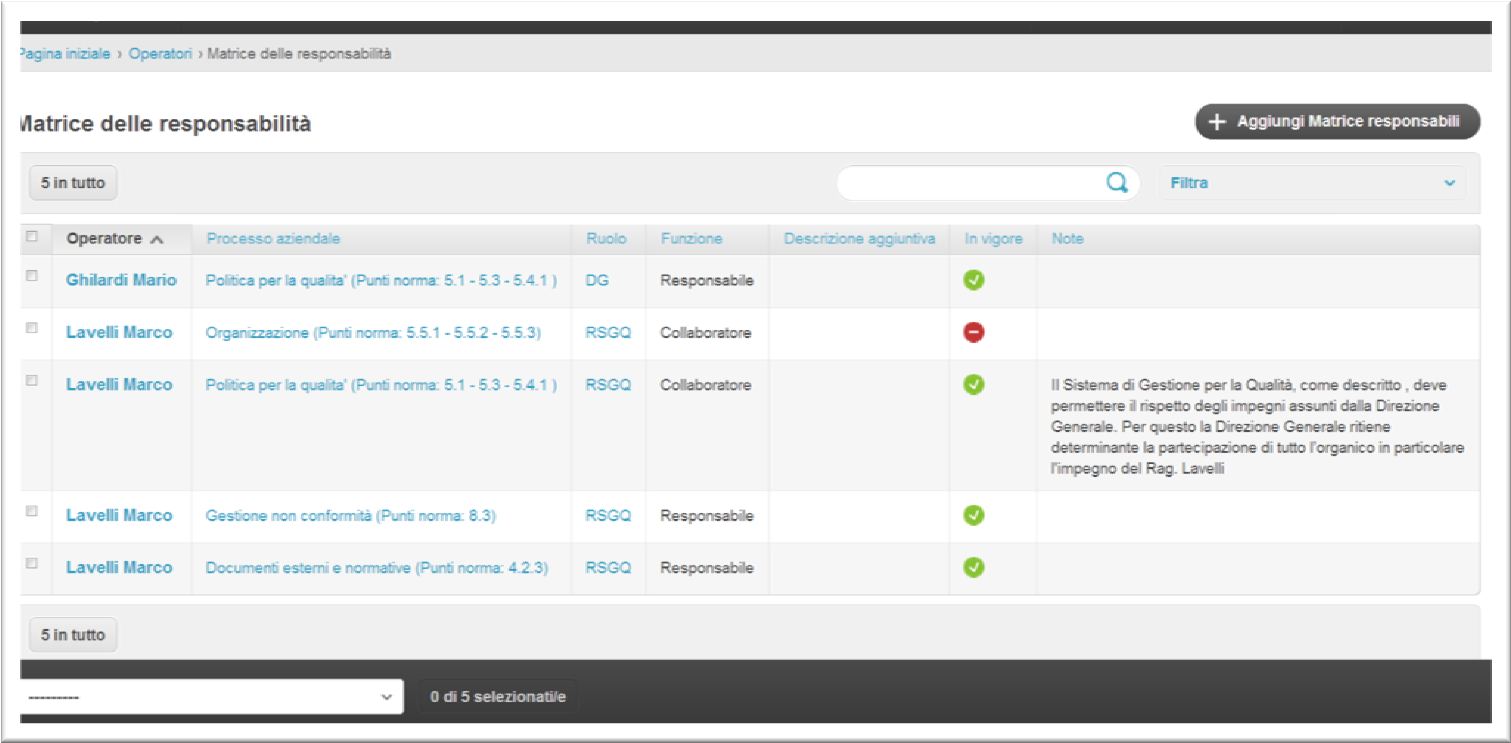This screenshot has height=743, width=1511.
Task: Click red not-in-force icon on Organizzazione row
Action: pos(973,332)
